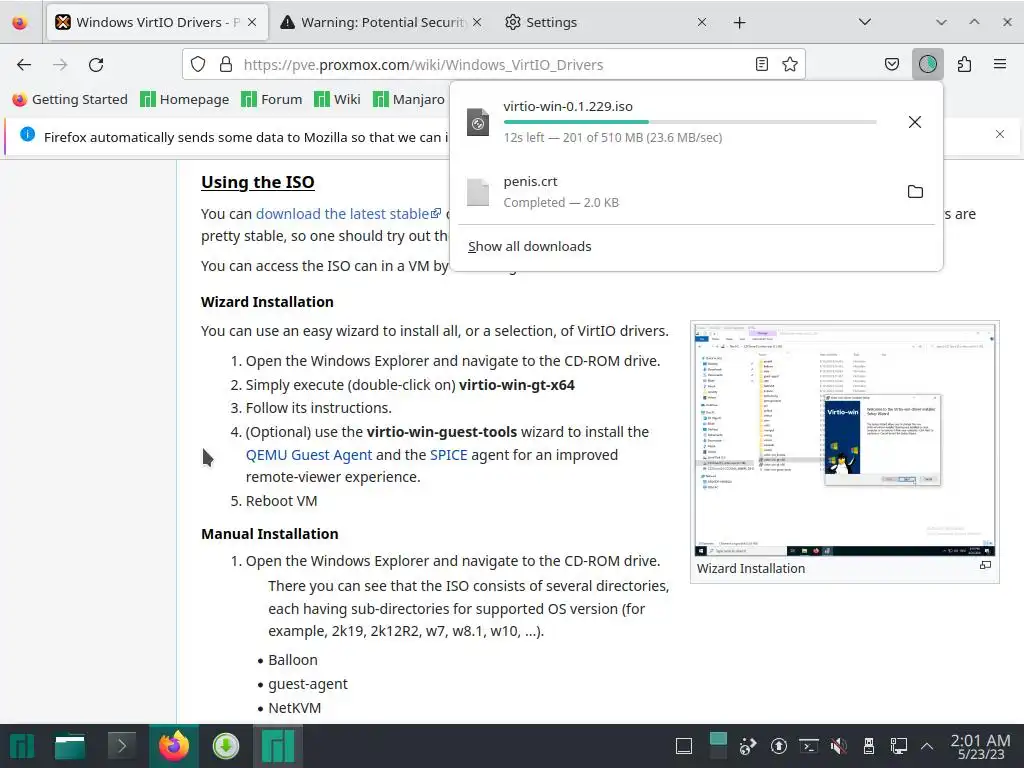Screen dimensions: 1024x768
Task: Click the Firefox taskbar icon
Action: [173, 746]
